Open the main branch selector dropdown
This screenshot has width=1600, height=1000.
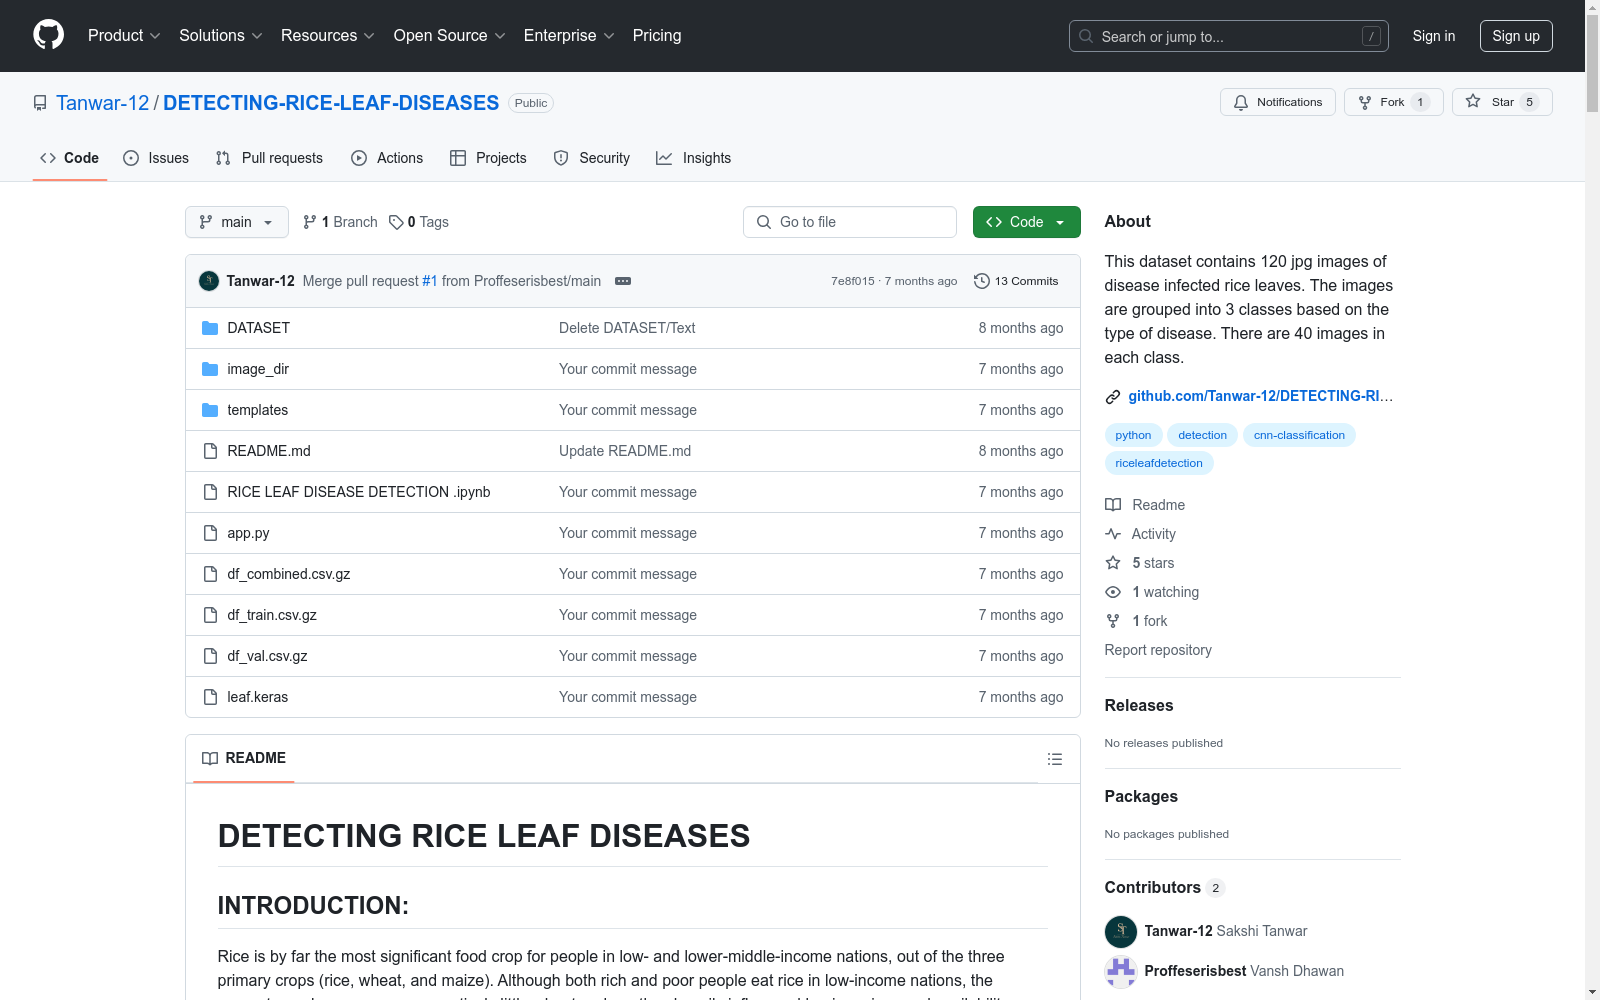[237, 222]
